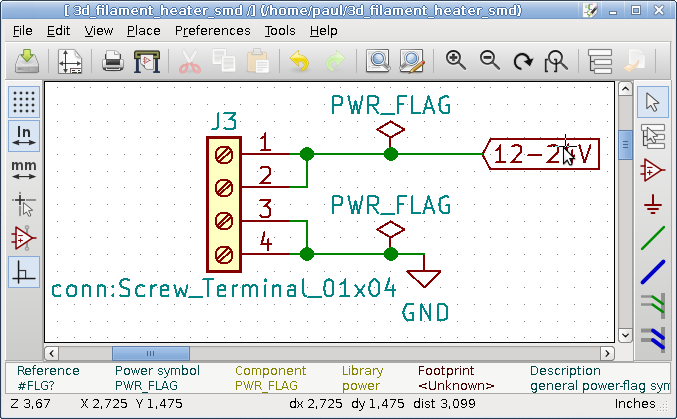
Task: Open Find tool with magnifier icon
Action: point(378,61)
